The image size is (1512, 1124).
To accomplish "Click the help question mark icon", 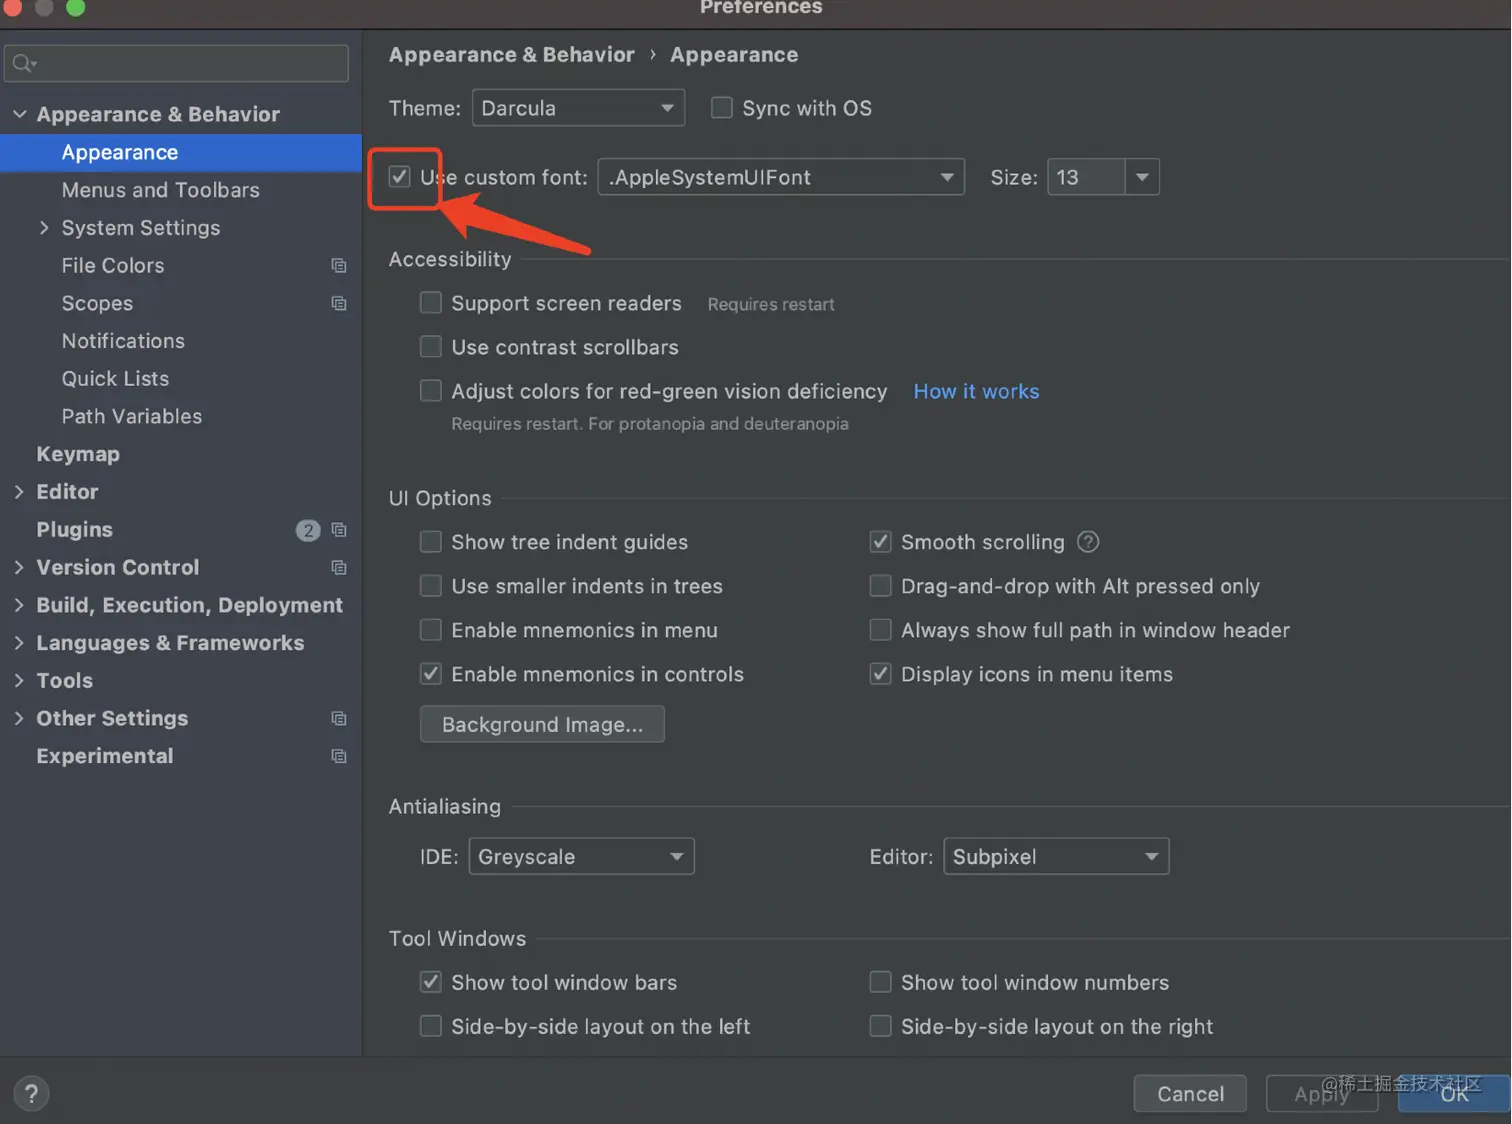I will click(31, 1093).
